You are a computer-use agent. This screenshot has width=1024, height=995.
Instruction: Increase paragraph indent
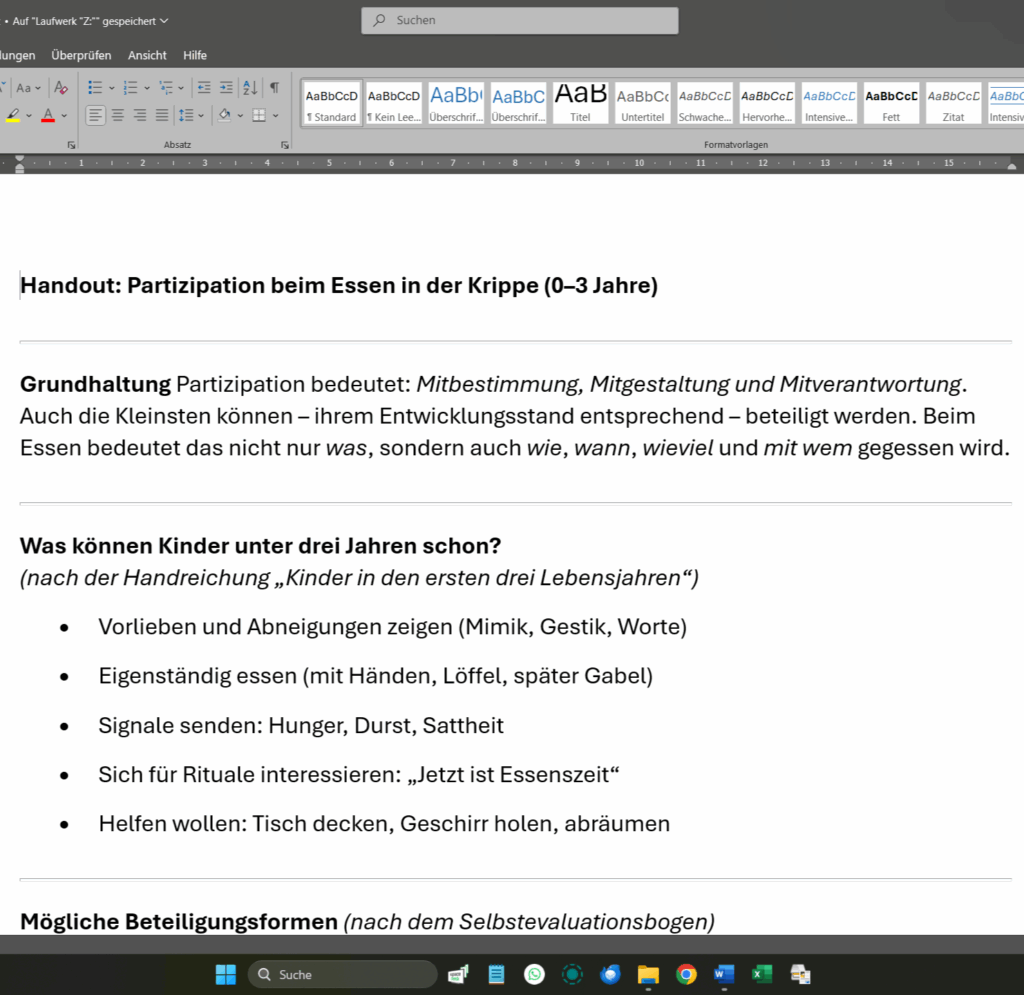(226, 87)
